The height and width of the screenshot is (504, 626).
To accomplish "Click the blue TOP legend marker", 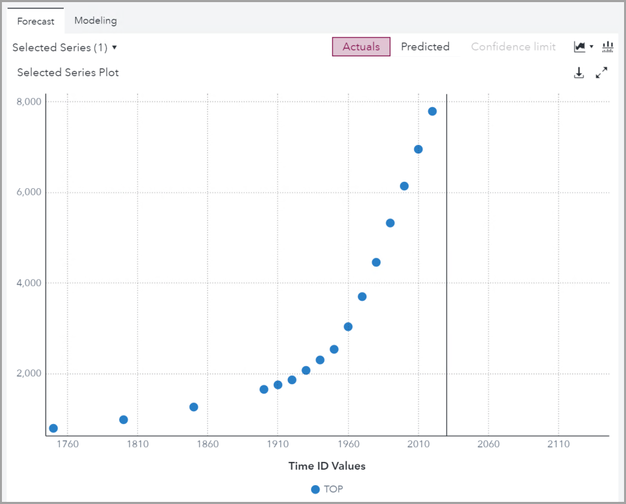I will [x=316, y=489].
